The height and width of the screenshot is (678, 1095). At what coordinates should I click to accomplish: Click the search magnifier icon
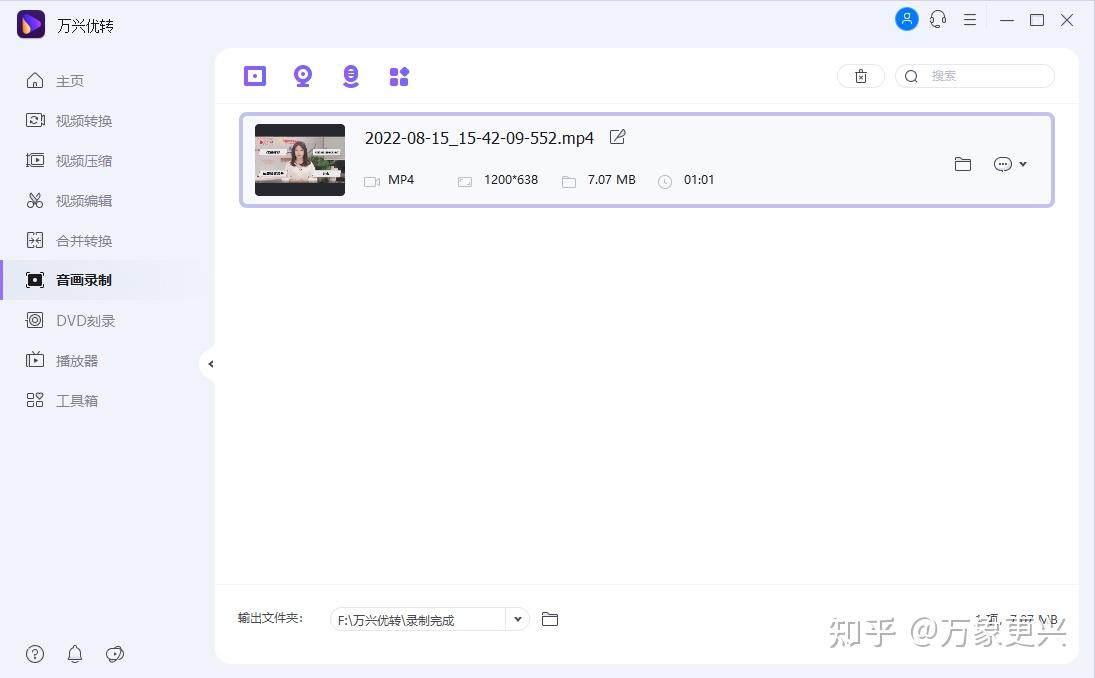[x=911, y=76]
